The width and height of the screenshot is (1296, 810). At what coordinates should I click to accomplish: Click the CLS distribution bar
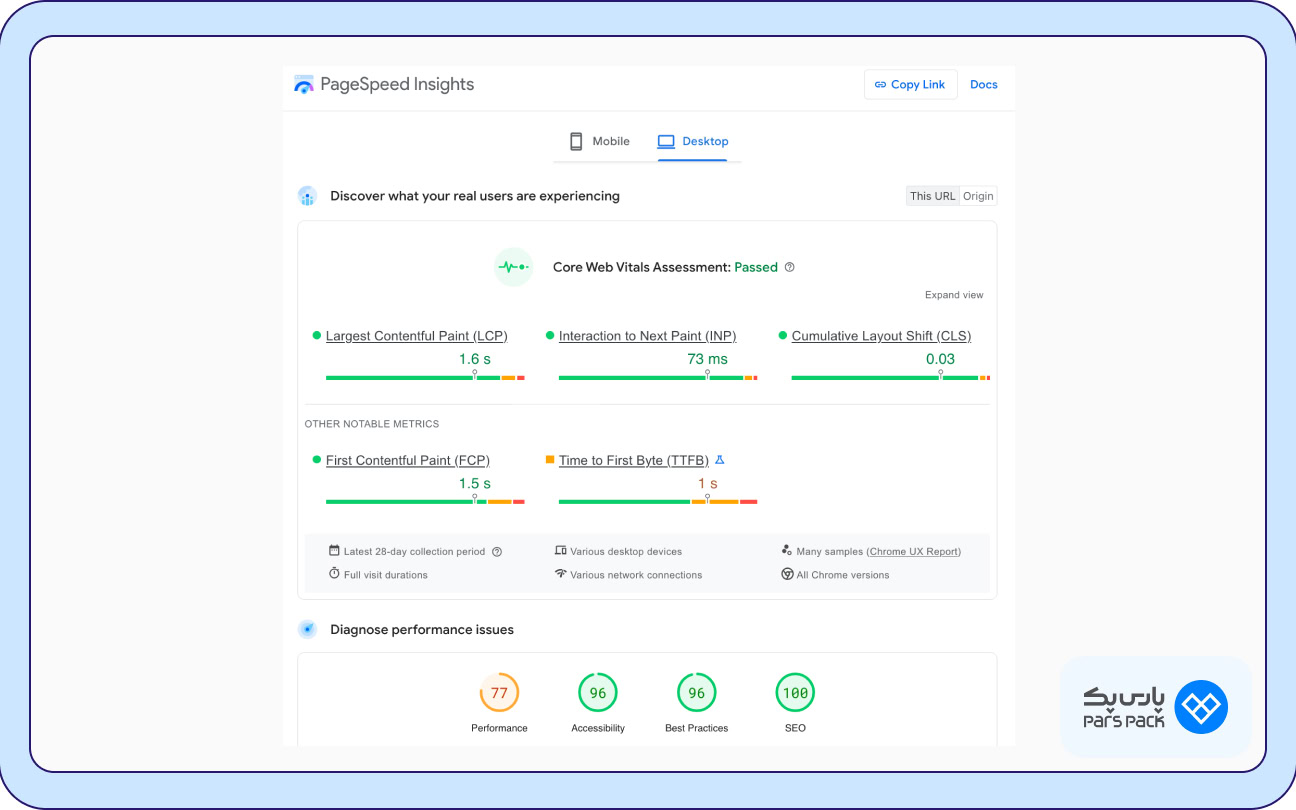coord(890,378)
